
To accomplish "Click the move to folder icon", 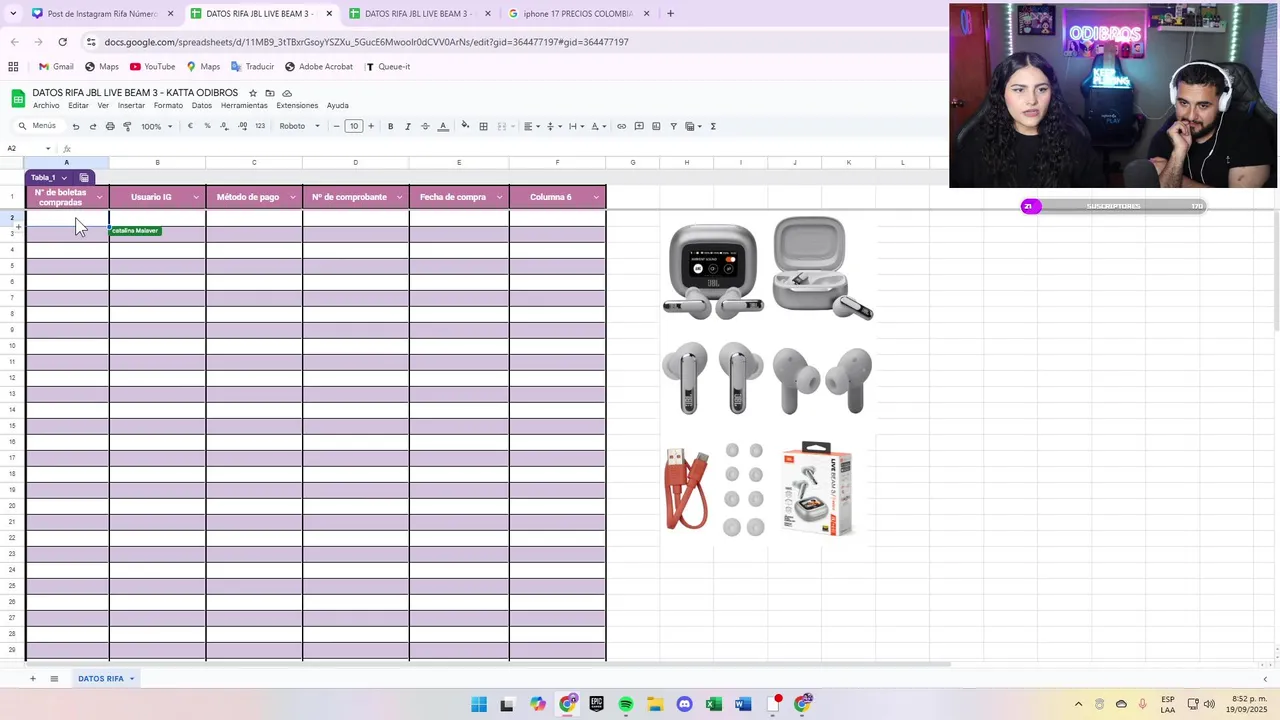I will click(270, 93).
